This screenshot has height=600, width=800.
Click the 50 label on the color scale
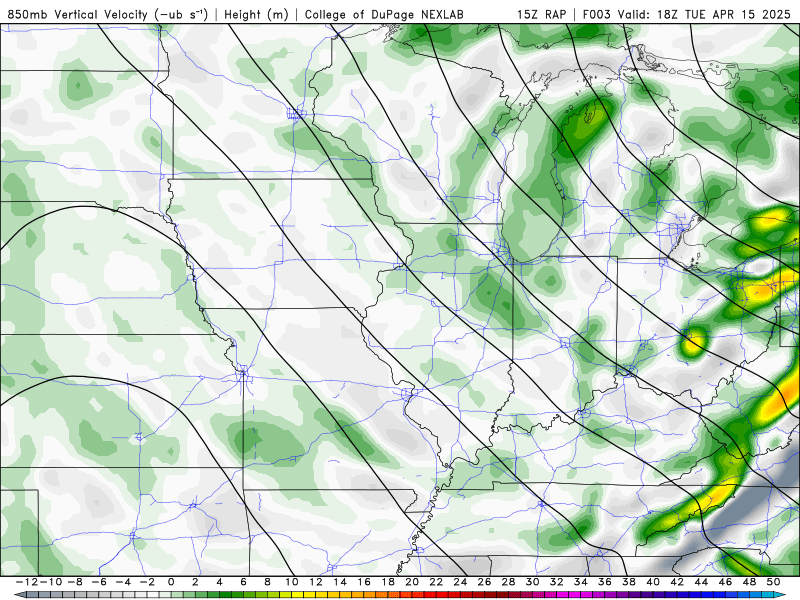[x=774, y=582]
